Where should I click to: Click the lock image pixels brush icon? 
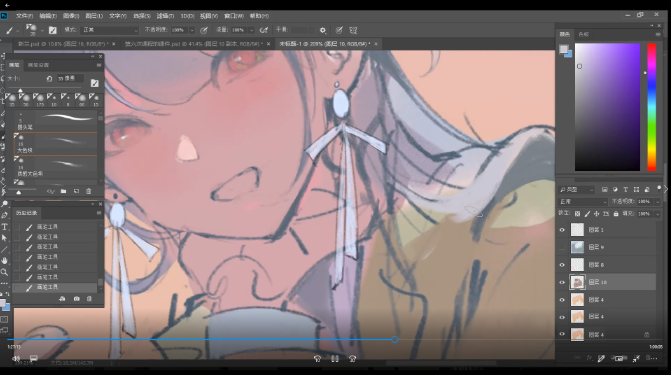587,213
